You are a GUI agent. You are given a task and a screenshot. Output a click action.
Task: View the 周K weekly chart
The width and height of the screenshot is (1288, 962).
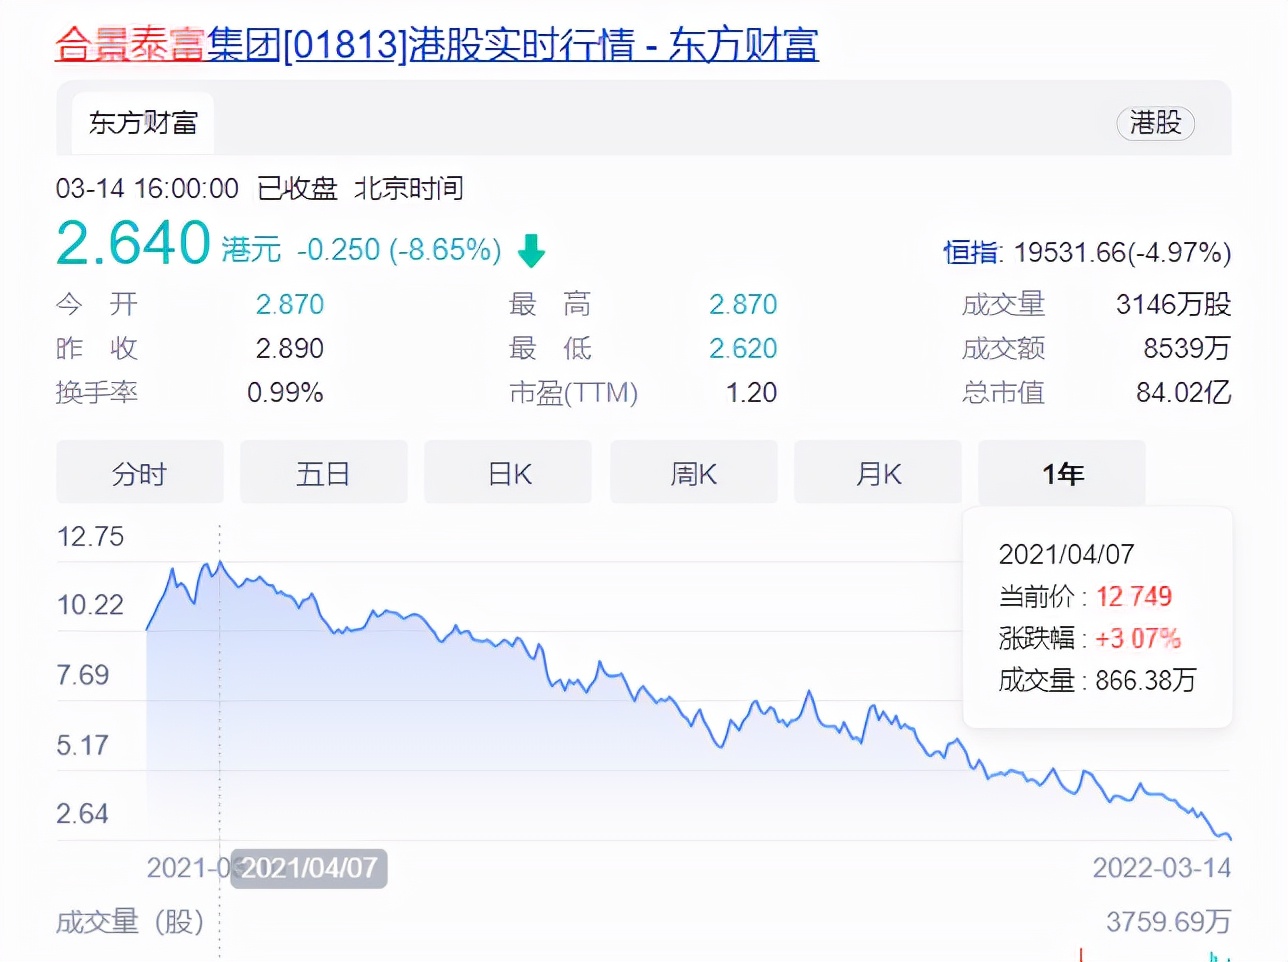pyautogui.click(x=693, y=472)
